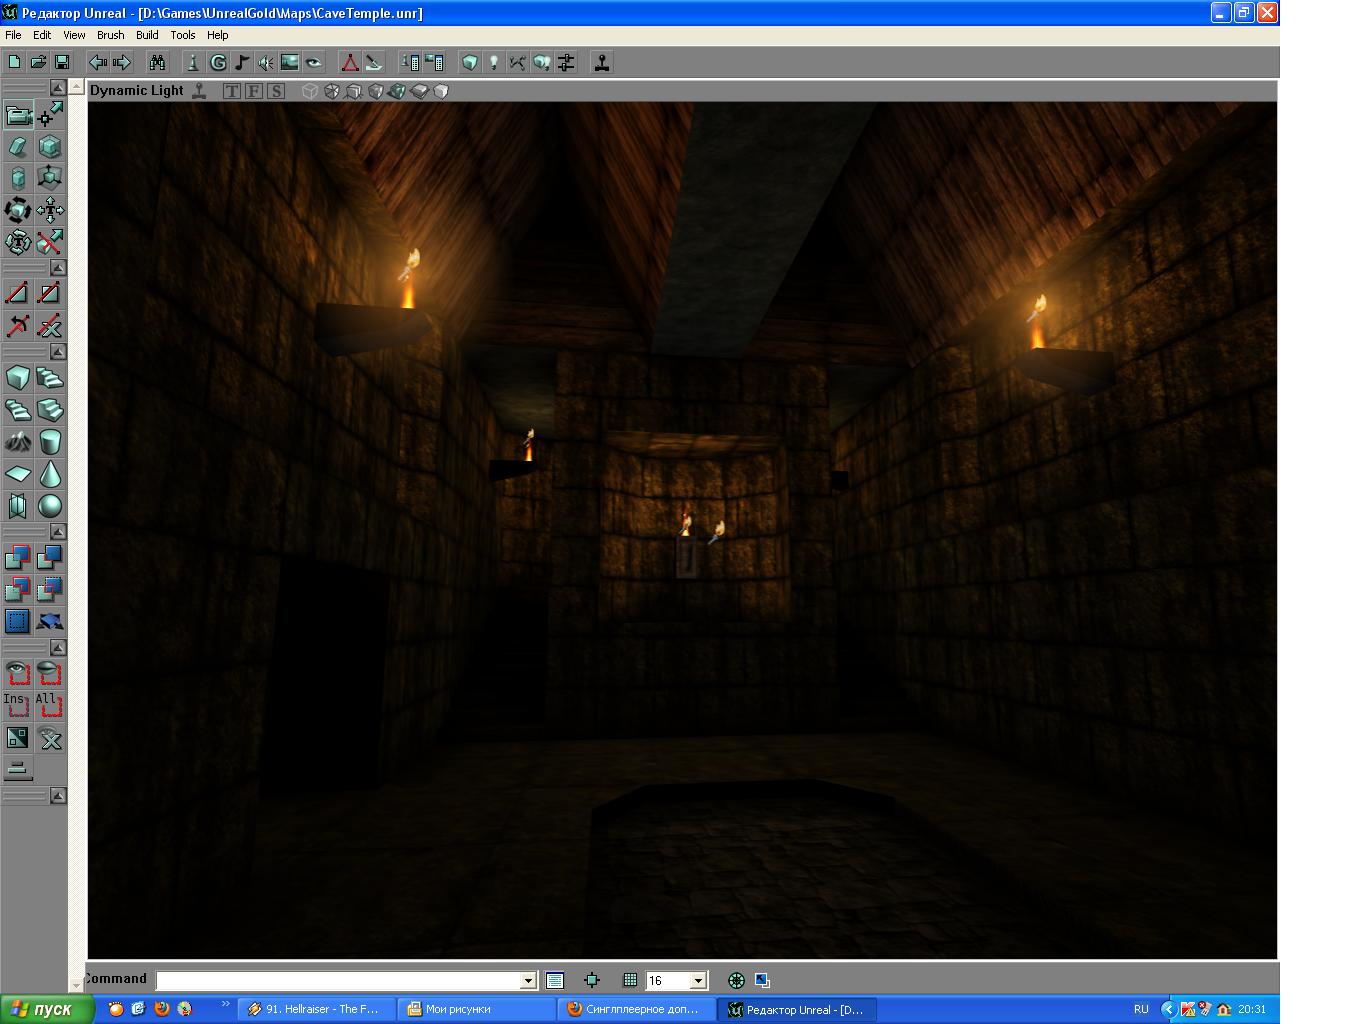Open the Music browser note icon

(x=241, y=62)
